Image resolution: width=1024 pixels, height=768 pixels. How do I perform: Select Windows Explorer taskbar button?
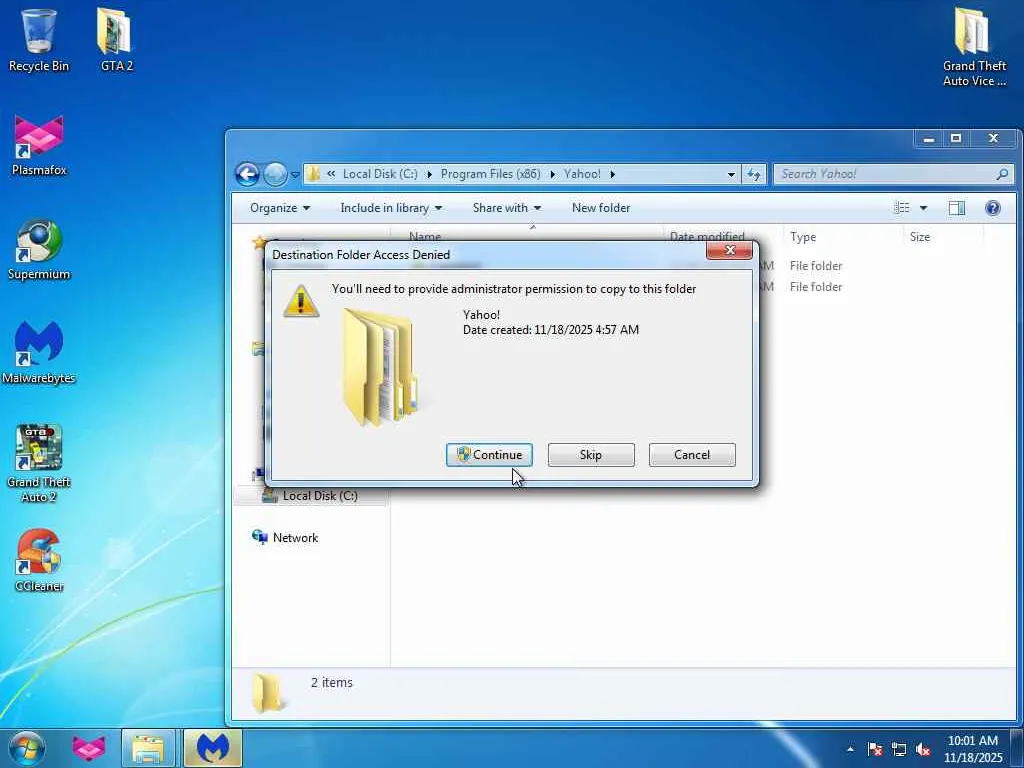[x=148, y=748]
